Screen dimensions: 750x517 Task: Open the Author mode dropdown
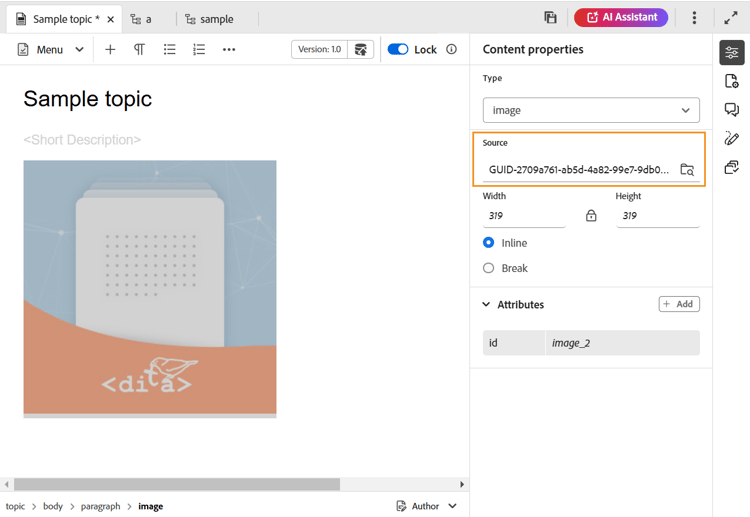pos(427,506)
